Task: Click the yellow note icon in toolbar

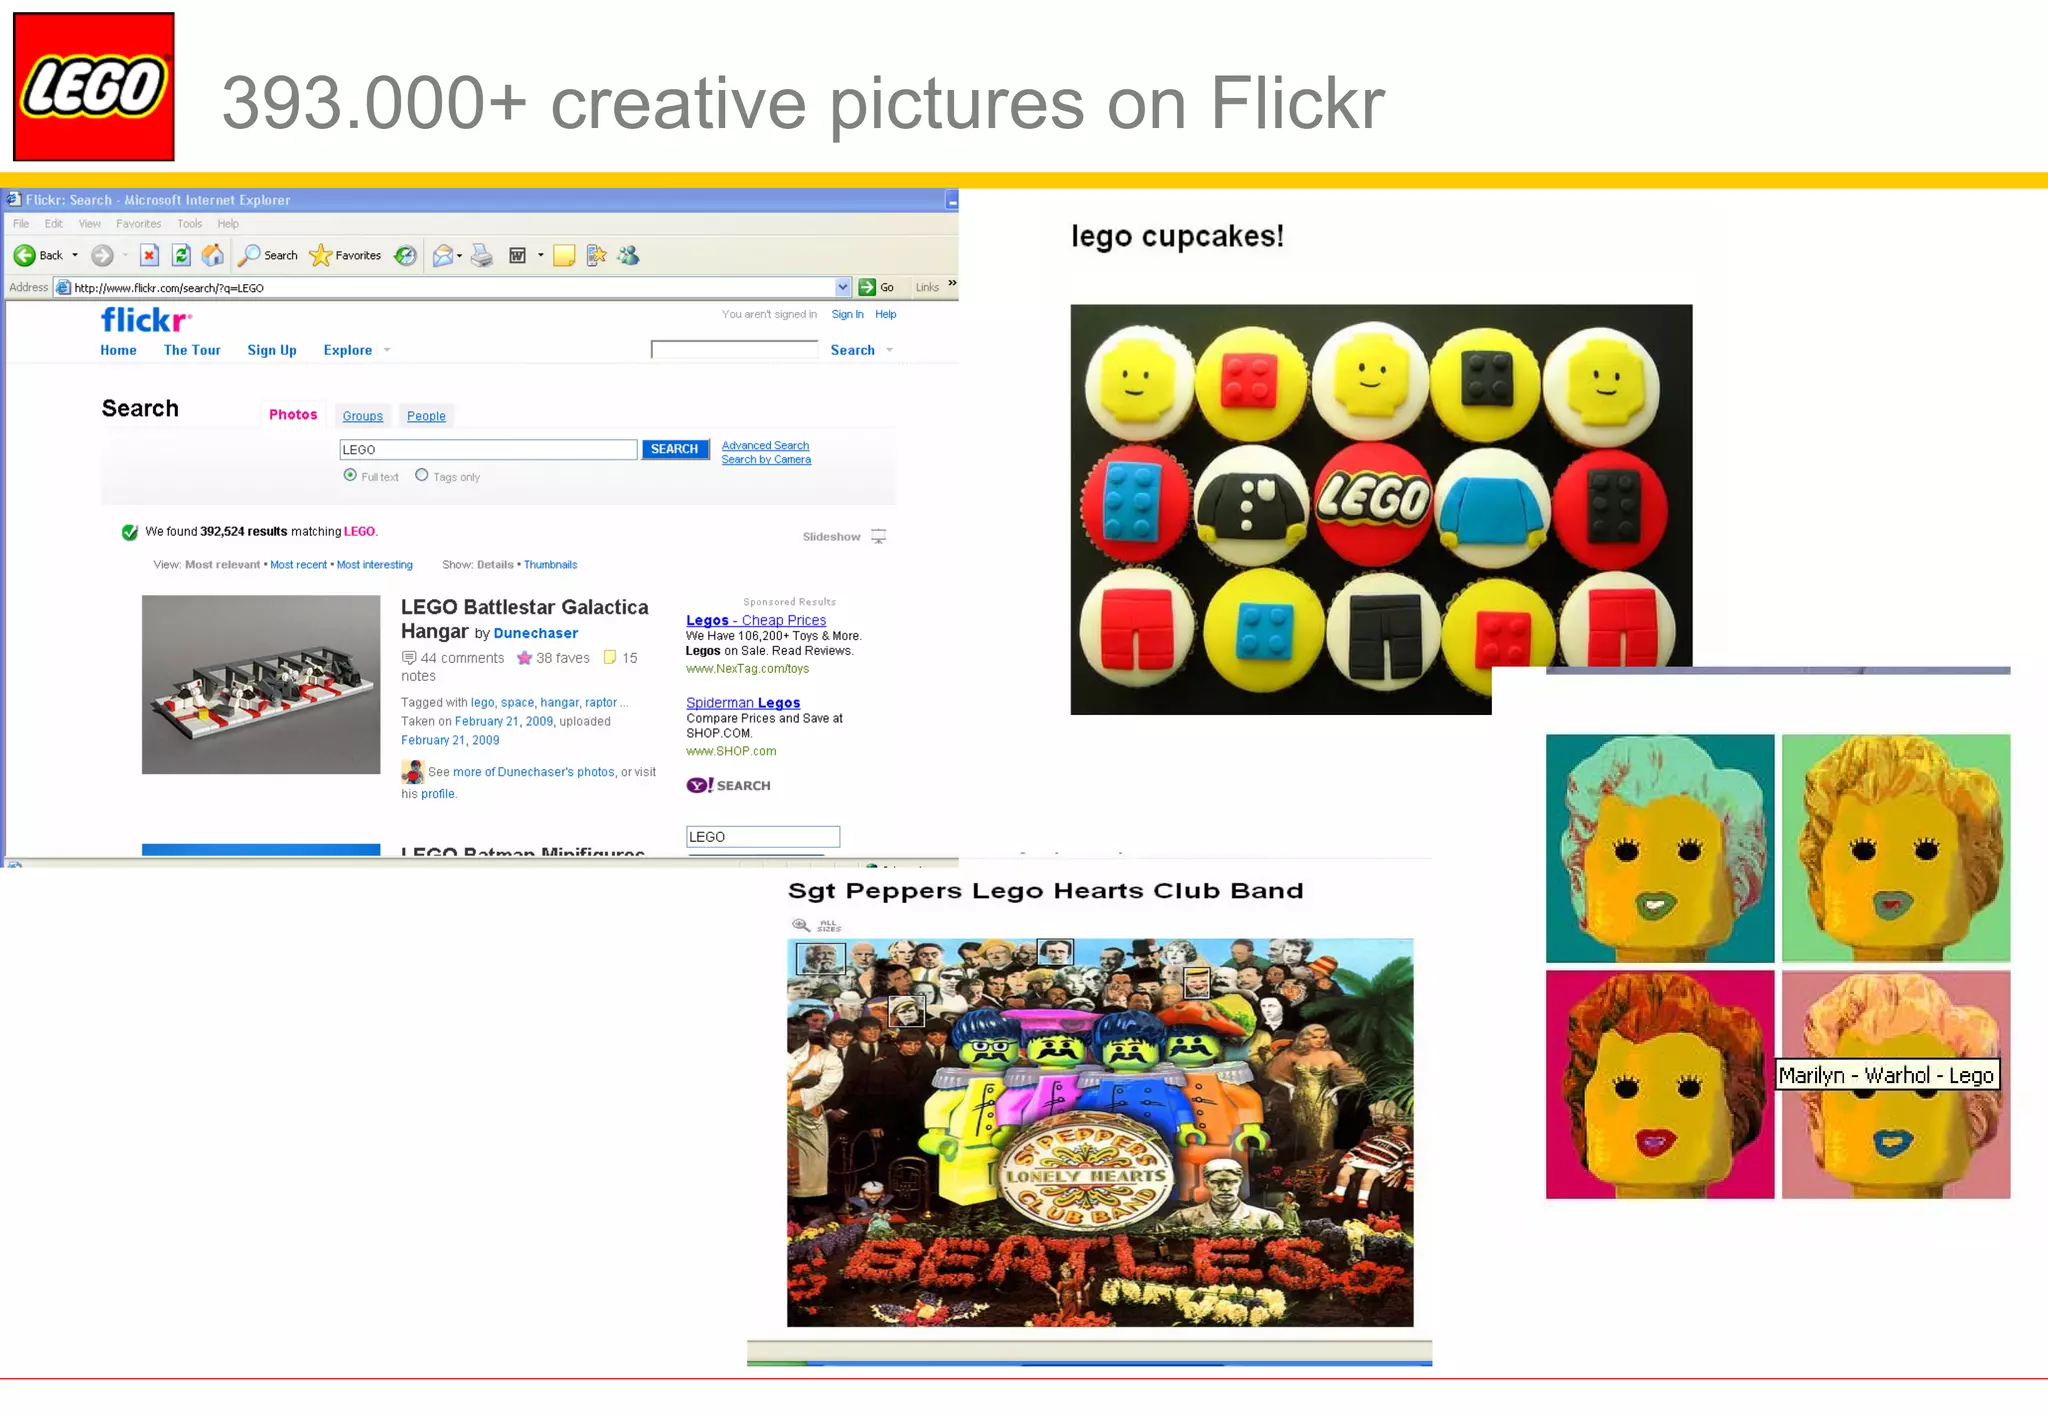Action: [x=564, y=255]
